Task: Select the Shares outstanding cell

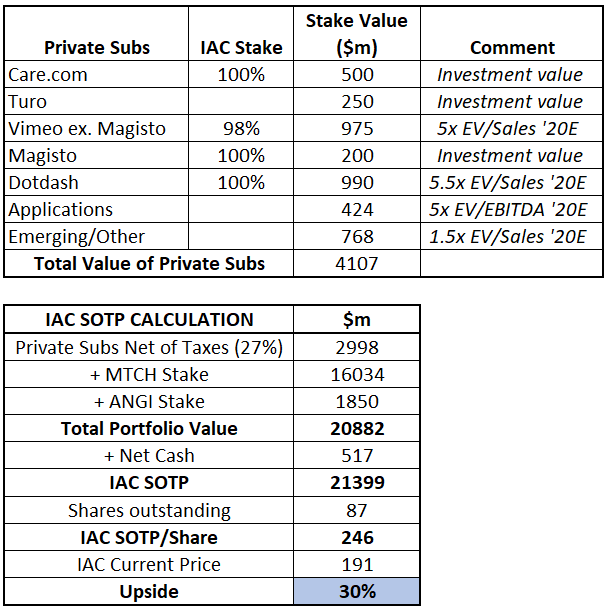Action: [149, 510]
